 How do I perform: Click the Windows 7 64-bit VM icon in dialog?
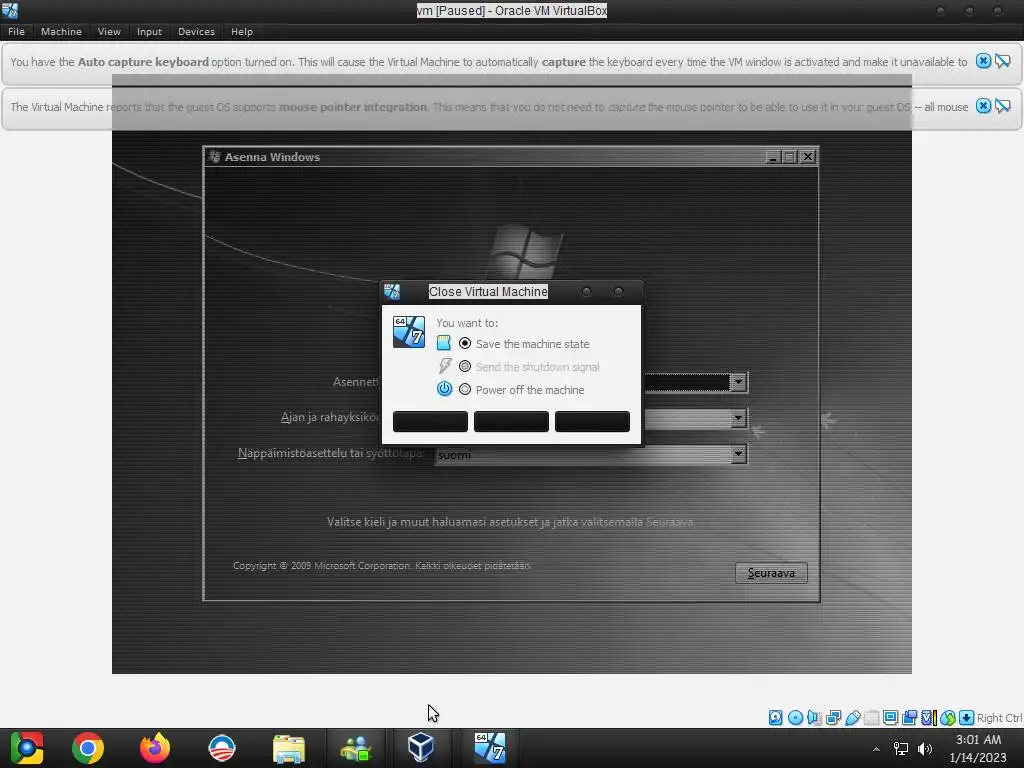409,332
